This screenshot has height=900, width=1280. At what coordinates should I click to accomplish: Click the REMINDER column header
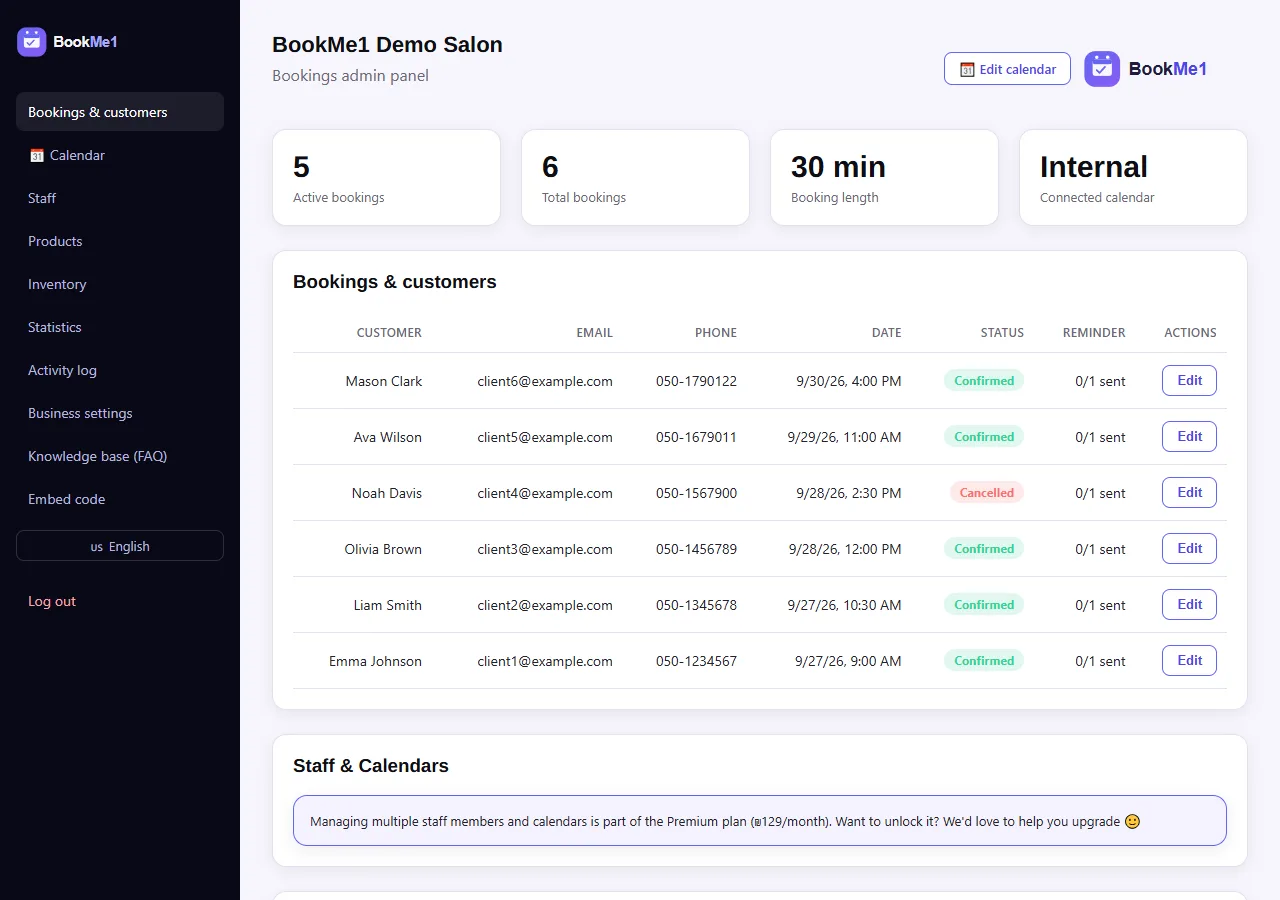click(1094, 333)
